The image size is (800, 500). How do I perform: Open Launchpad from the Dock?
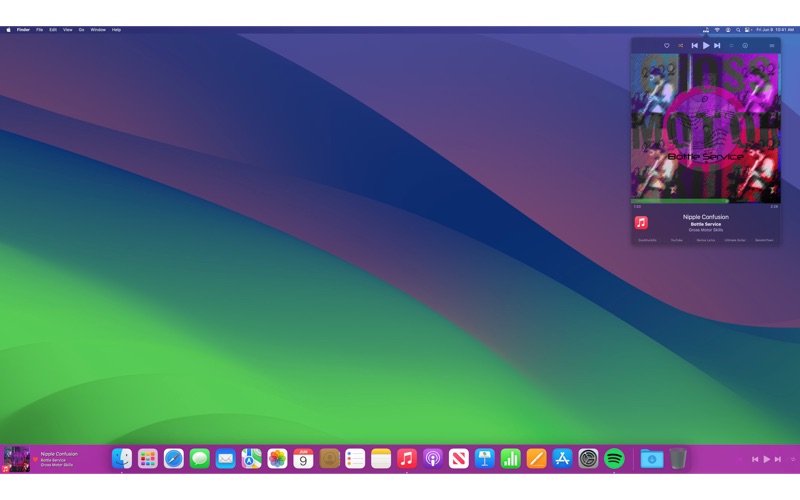(148, 458)
